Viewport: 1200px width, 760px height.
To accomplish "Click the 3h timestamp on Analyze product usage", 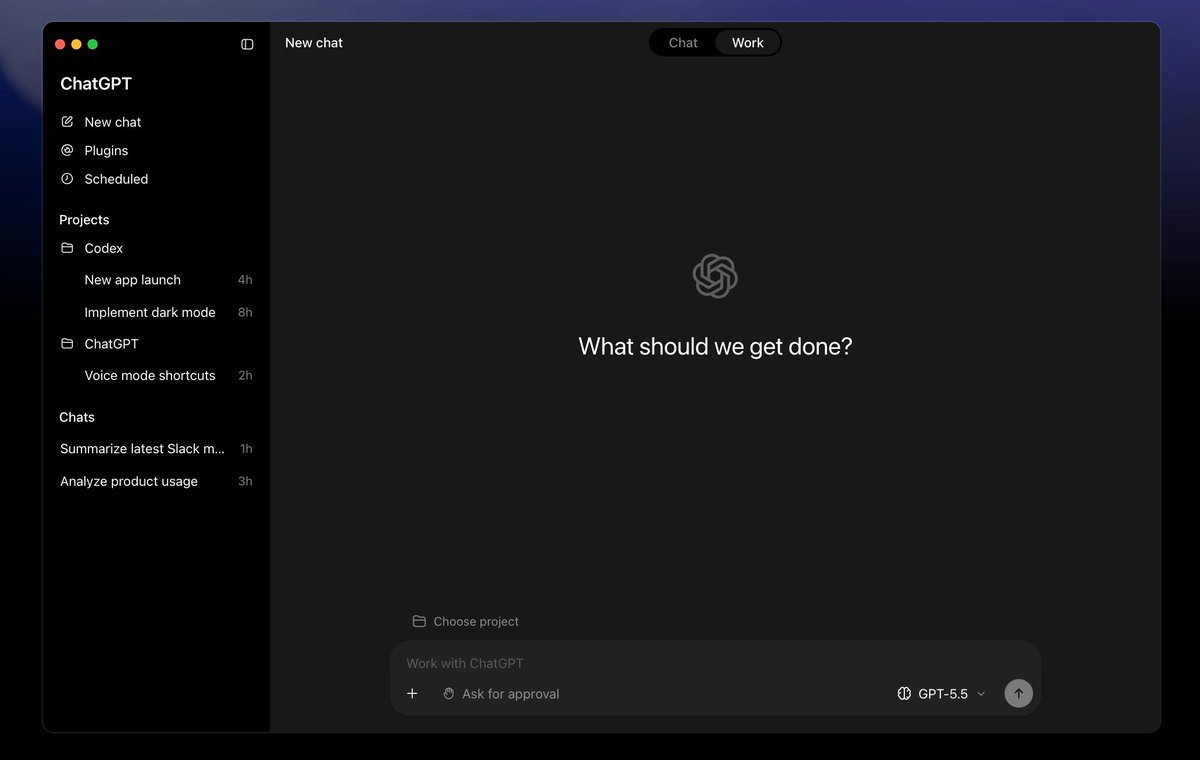I will tap(245, 481).
